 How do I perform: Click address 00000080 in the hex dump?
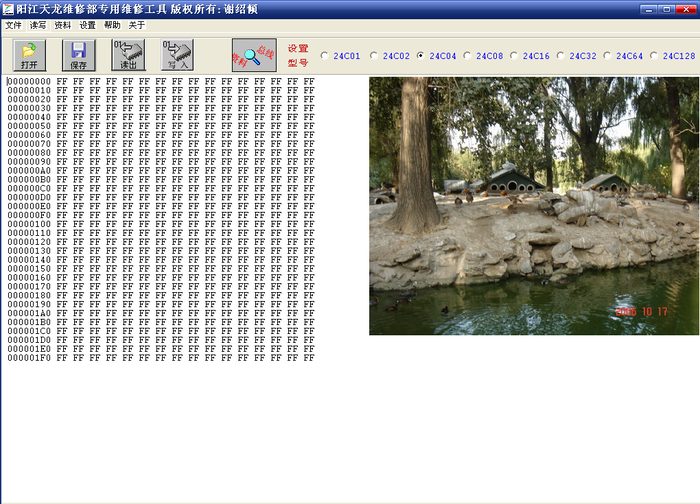[x=29, y=153]
